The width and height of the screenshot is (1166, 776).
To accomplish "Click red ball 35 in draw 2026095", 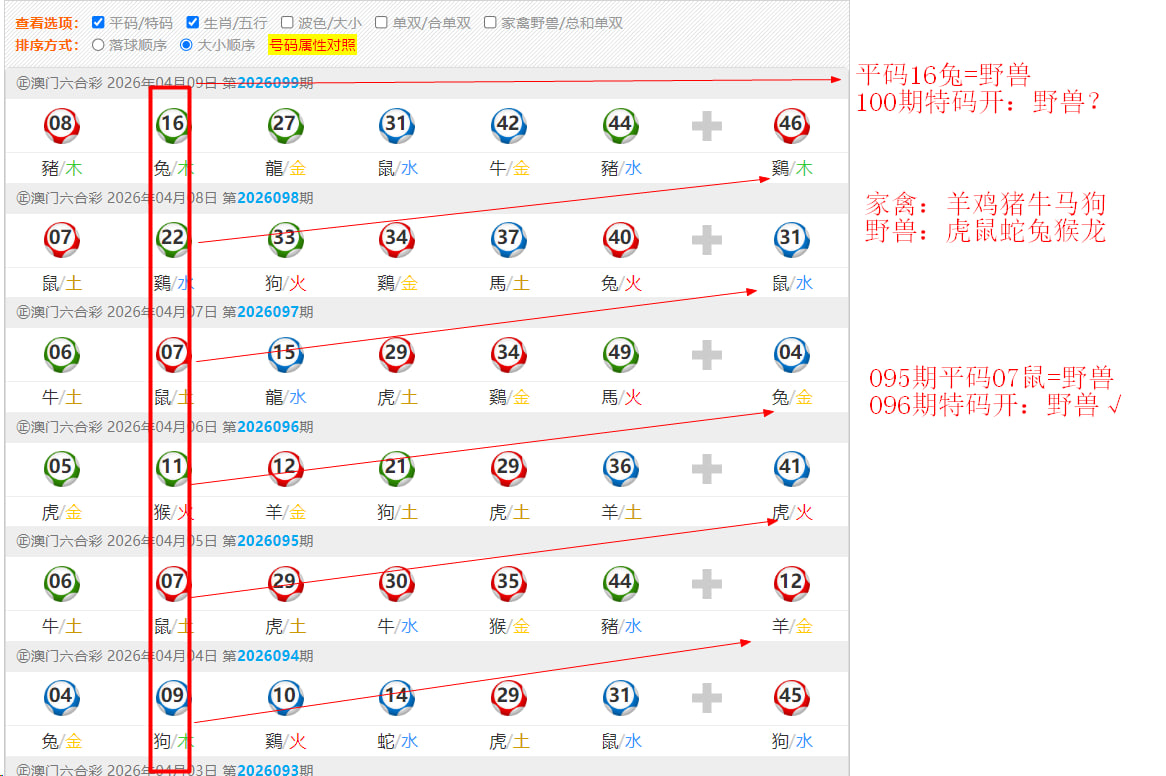I will pyautogui.click(x=508, y=582).
